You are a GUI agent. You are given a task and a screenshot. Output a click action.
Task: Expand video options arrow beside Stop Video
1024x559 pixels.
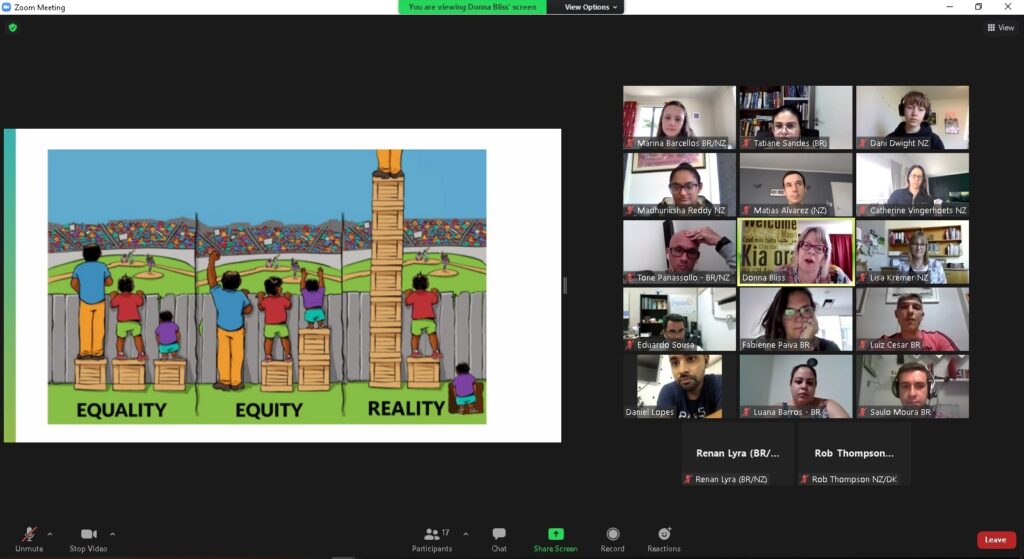[112, 533]
